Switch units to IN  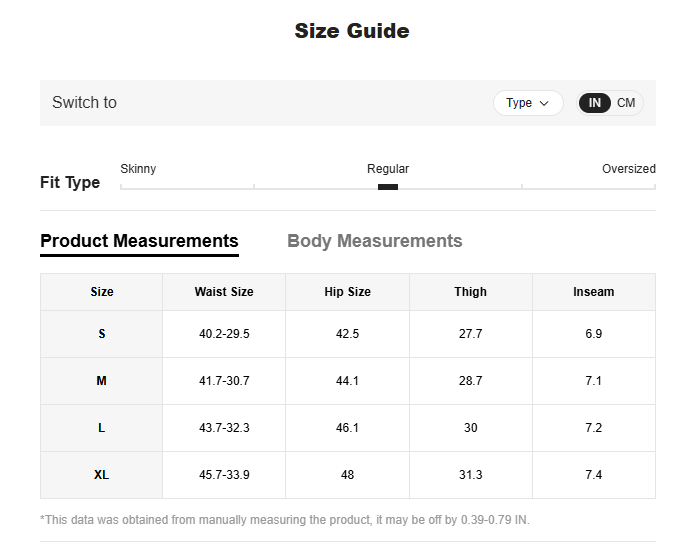tap(595, 103)
